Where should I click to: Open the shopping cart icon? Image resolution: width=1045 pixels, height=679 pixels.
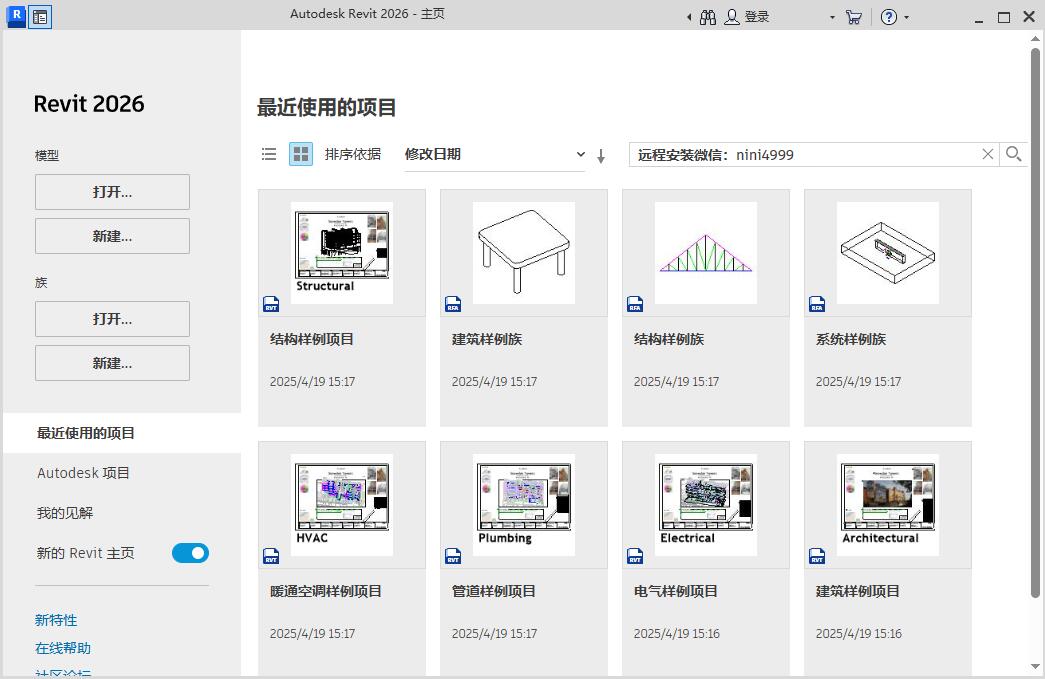click(x=853, y=17)
